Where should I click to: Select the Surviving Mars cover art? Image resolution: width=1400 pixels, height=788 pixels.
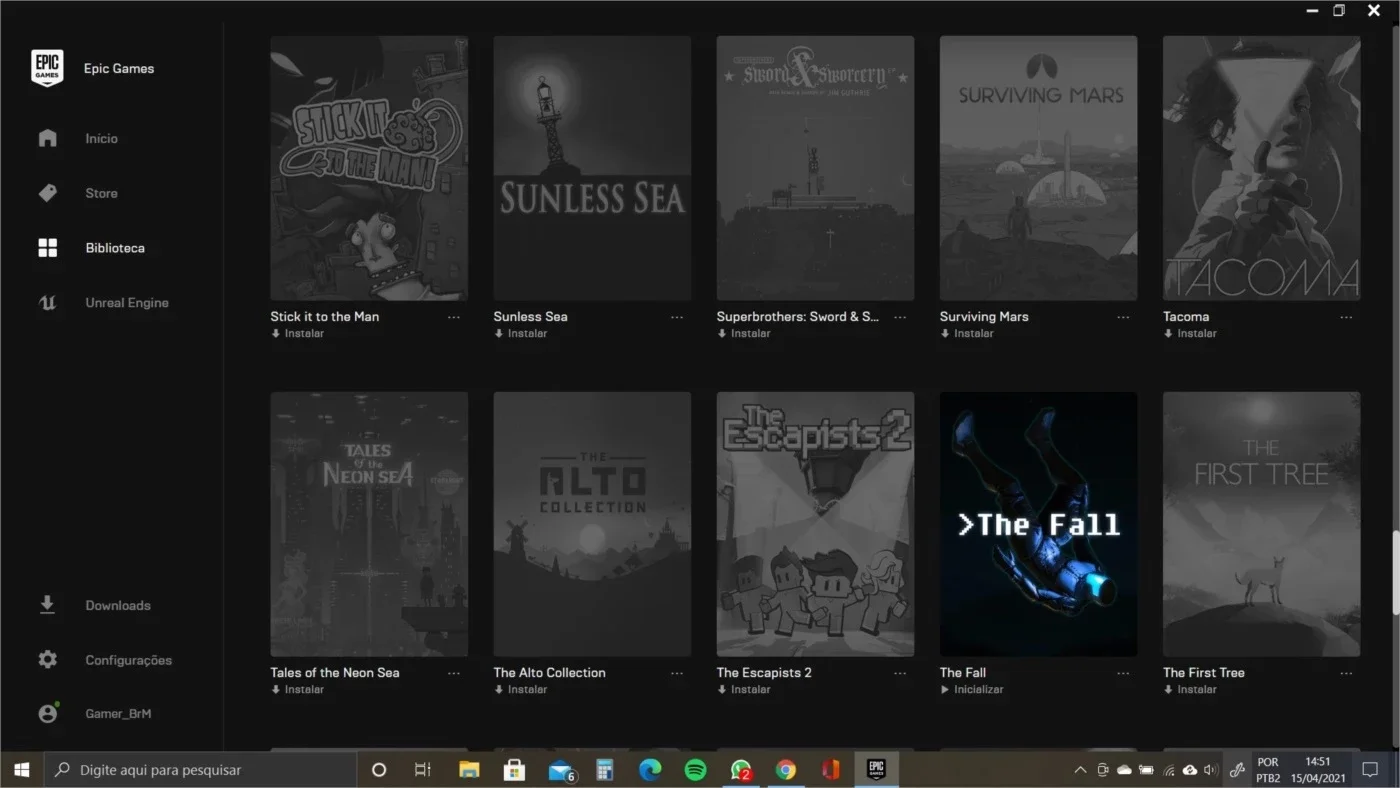[x=1038, y=168]
